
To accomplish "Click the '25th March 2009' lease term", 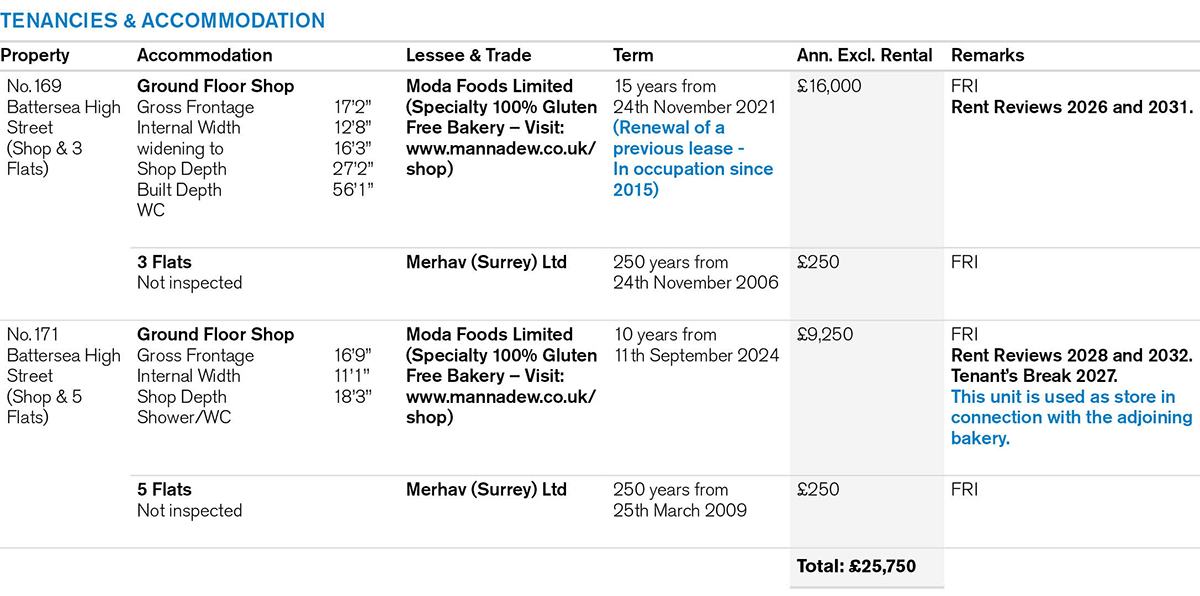I will 680,510.
